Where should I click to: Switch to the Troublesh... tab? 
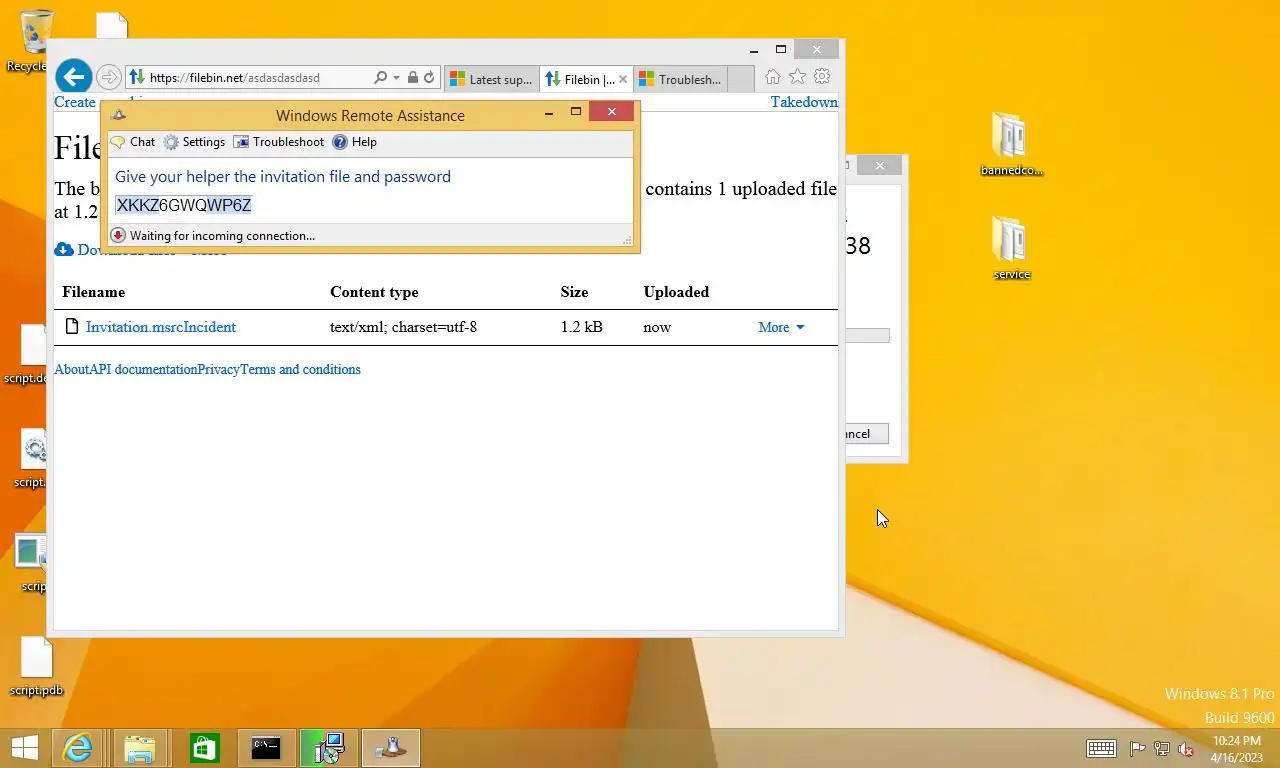681,79
